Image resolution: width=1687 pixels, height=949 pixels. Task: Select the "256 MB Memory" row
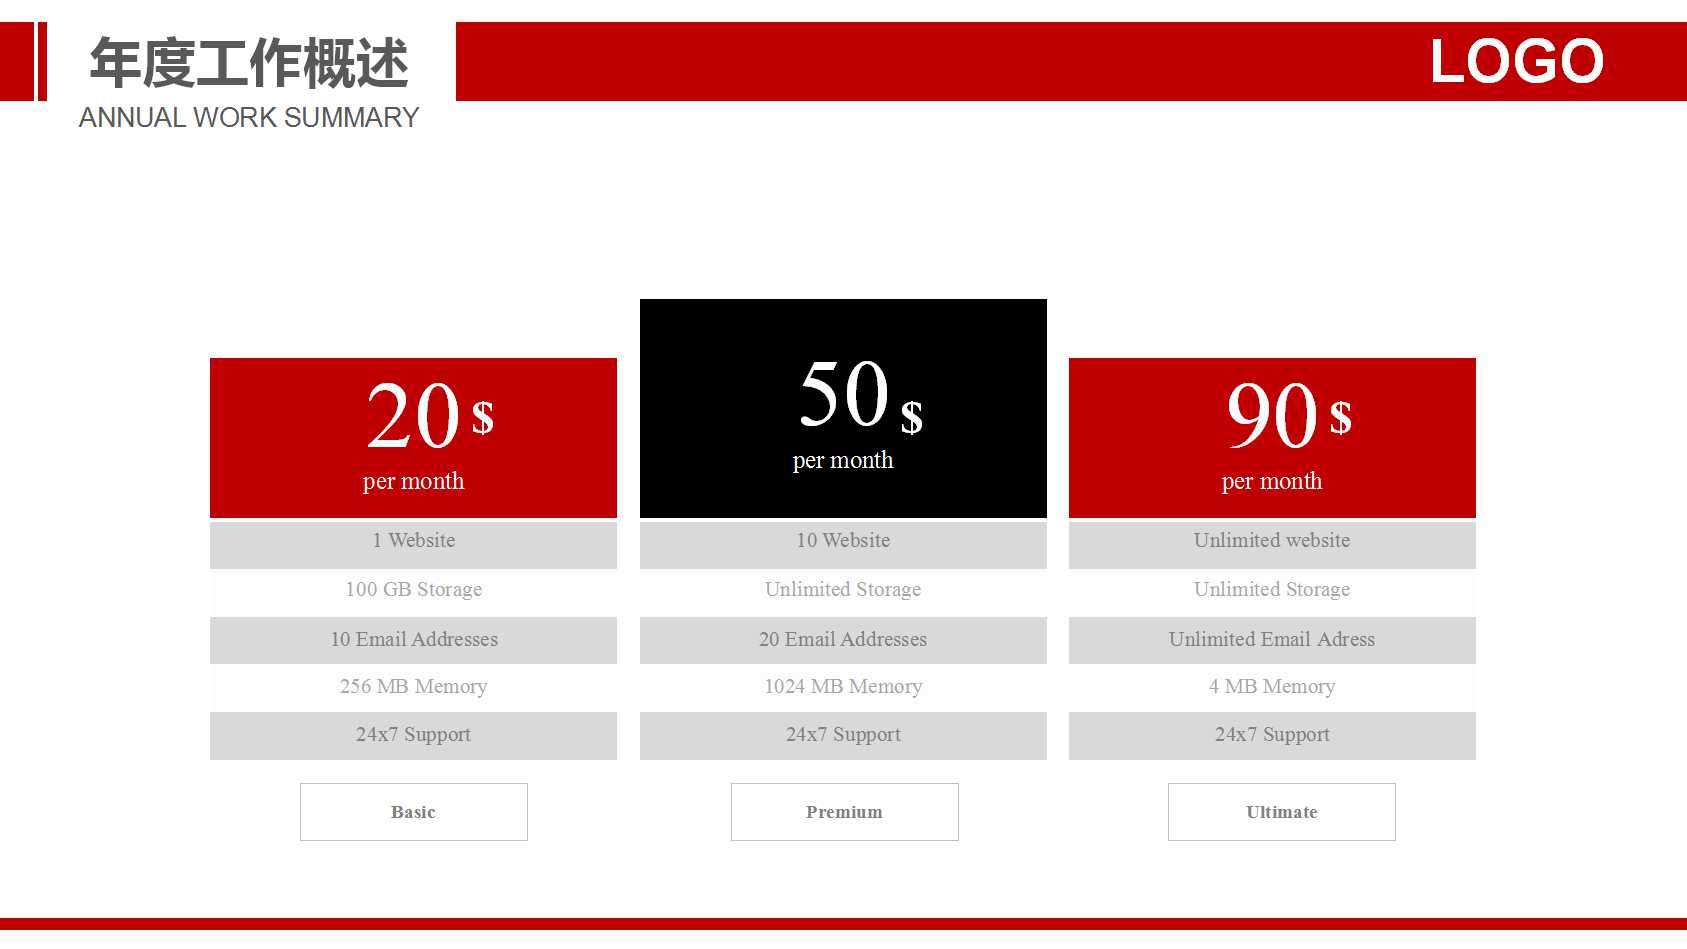click(x=413, y=687)
